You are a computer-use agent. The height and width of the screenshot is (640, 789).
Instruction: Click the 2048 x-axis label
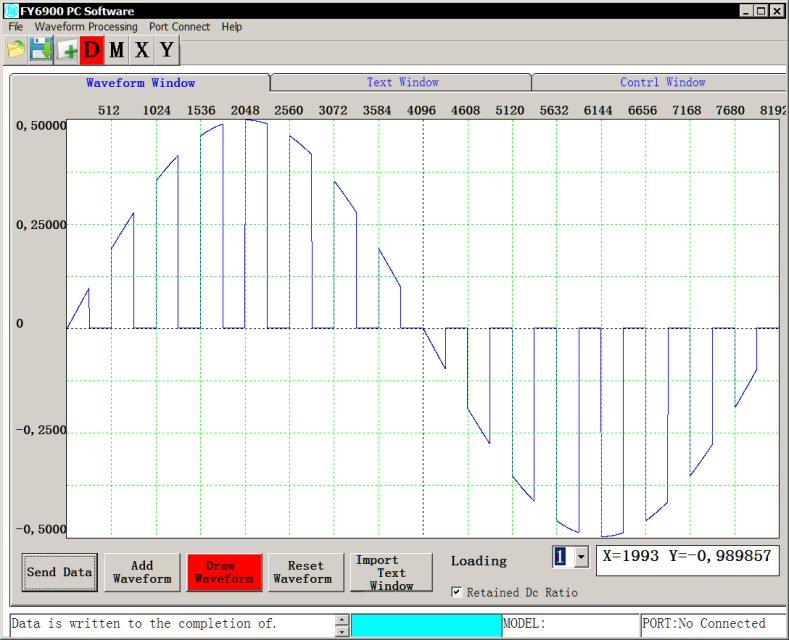pyautogui.click(x=245, y=110)
